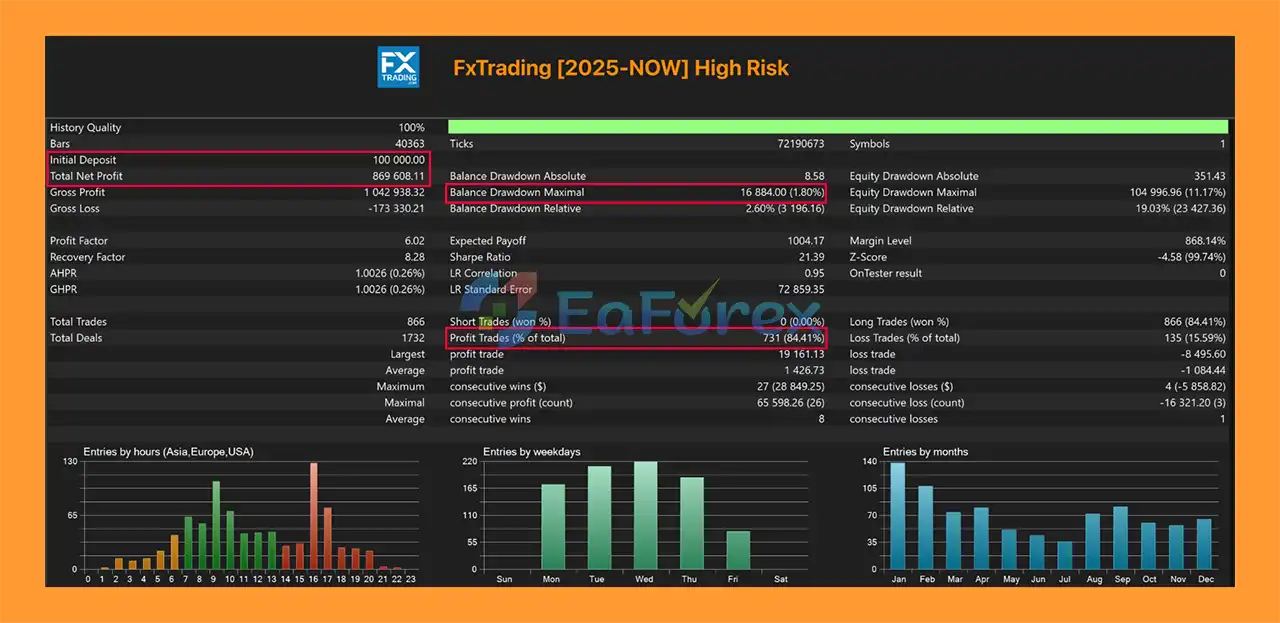Click the Jan bar in months chart
Screen dimensions: 1280x623
tap(898, 517)
